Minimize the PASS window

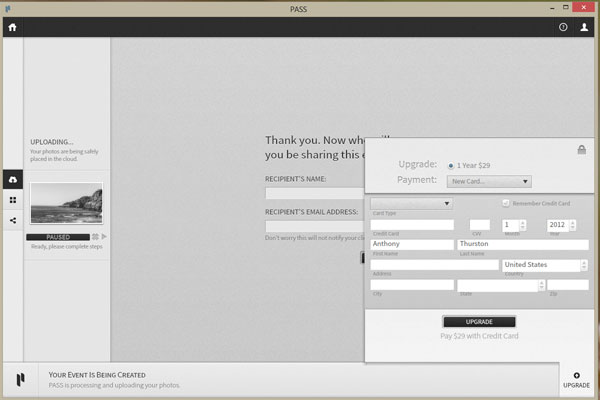click(552, 8)
